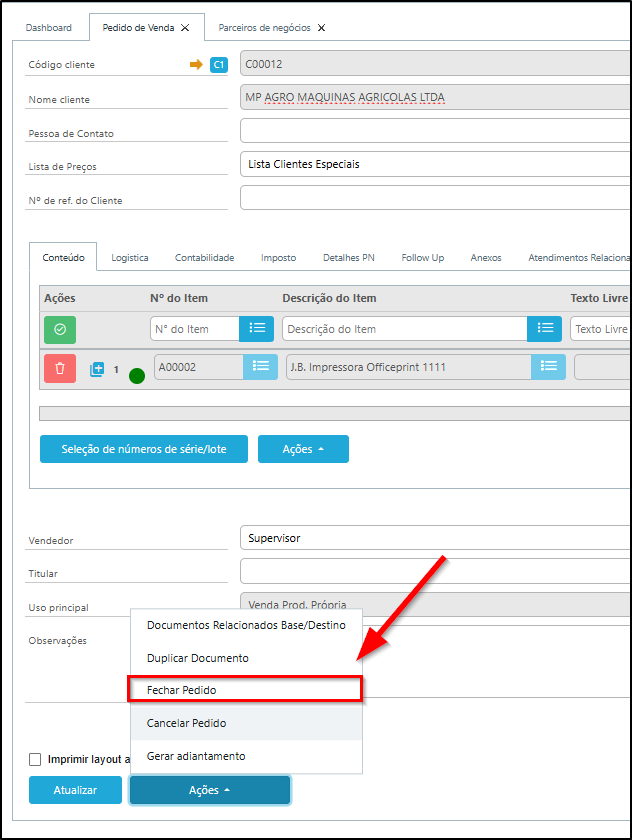Click list icon beside J.B. Impressora description

(x=548, y=367)
